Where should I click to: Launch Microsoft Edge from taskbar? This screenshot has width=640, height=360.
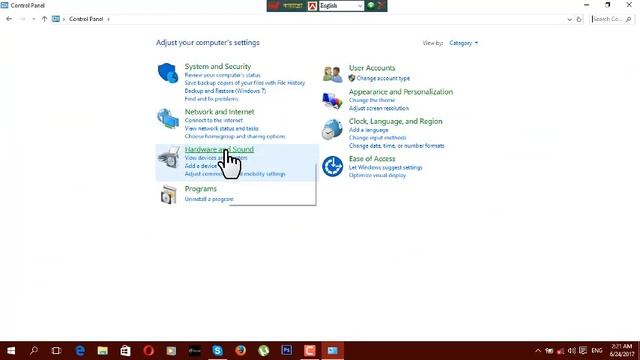tap(80, 351)
